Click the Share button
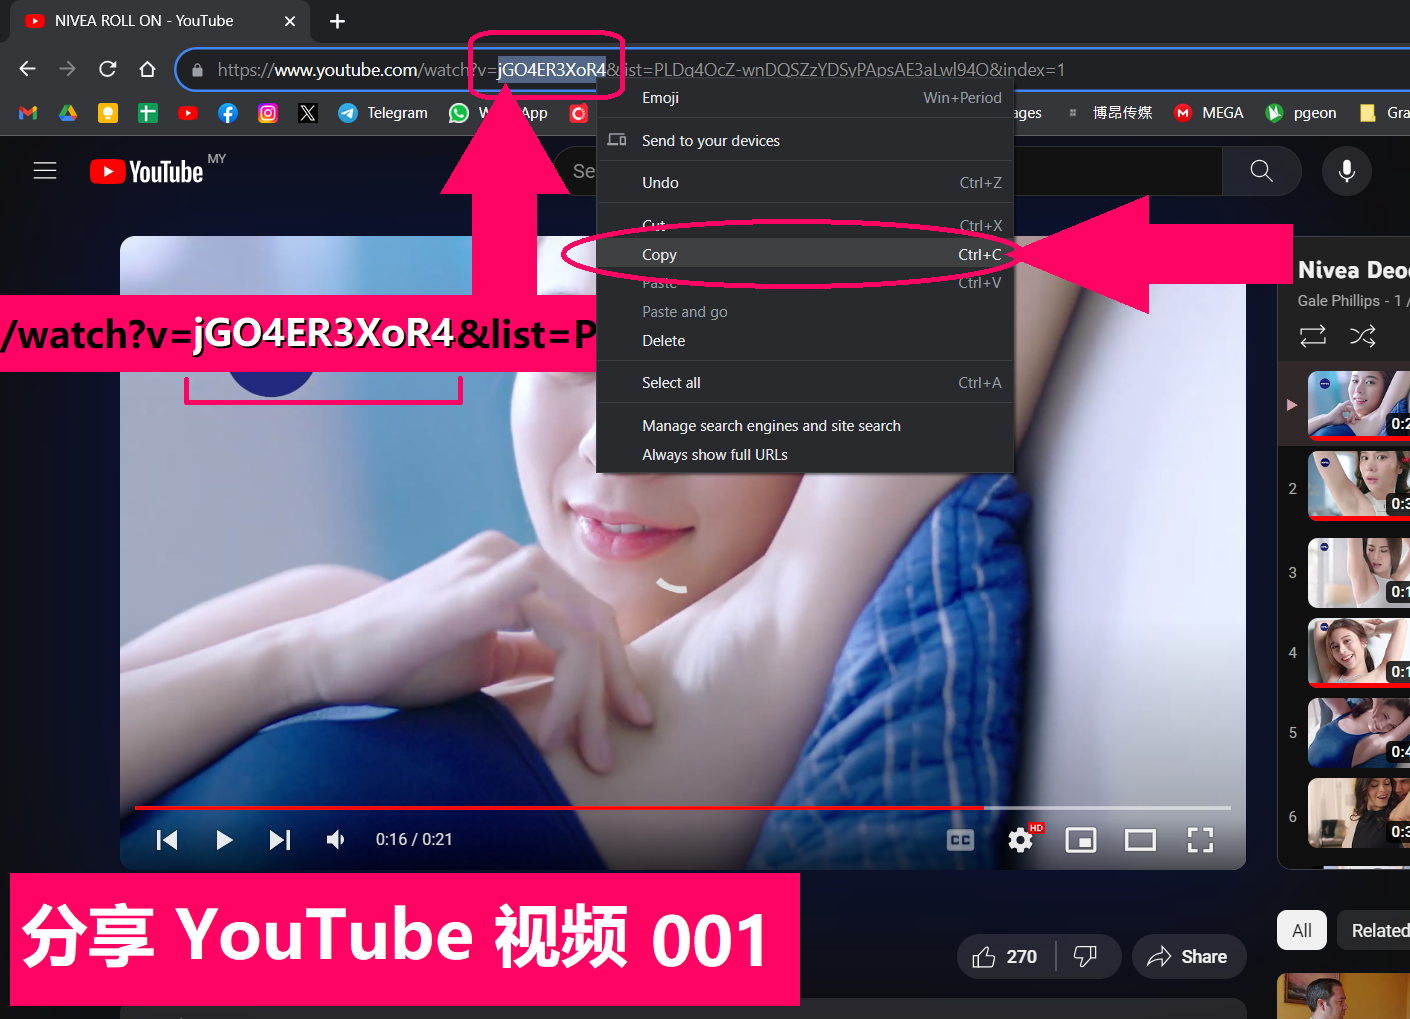Image resolution: width=1410 pixels, height=1019 pixels. click(x=1189, y=957)
